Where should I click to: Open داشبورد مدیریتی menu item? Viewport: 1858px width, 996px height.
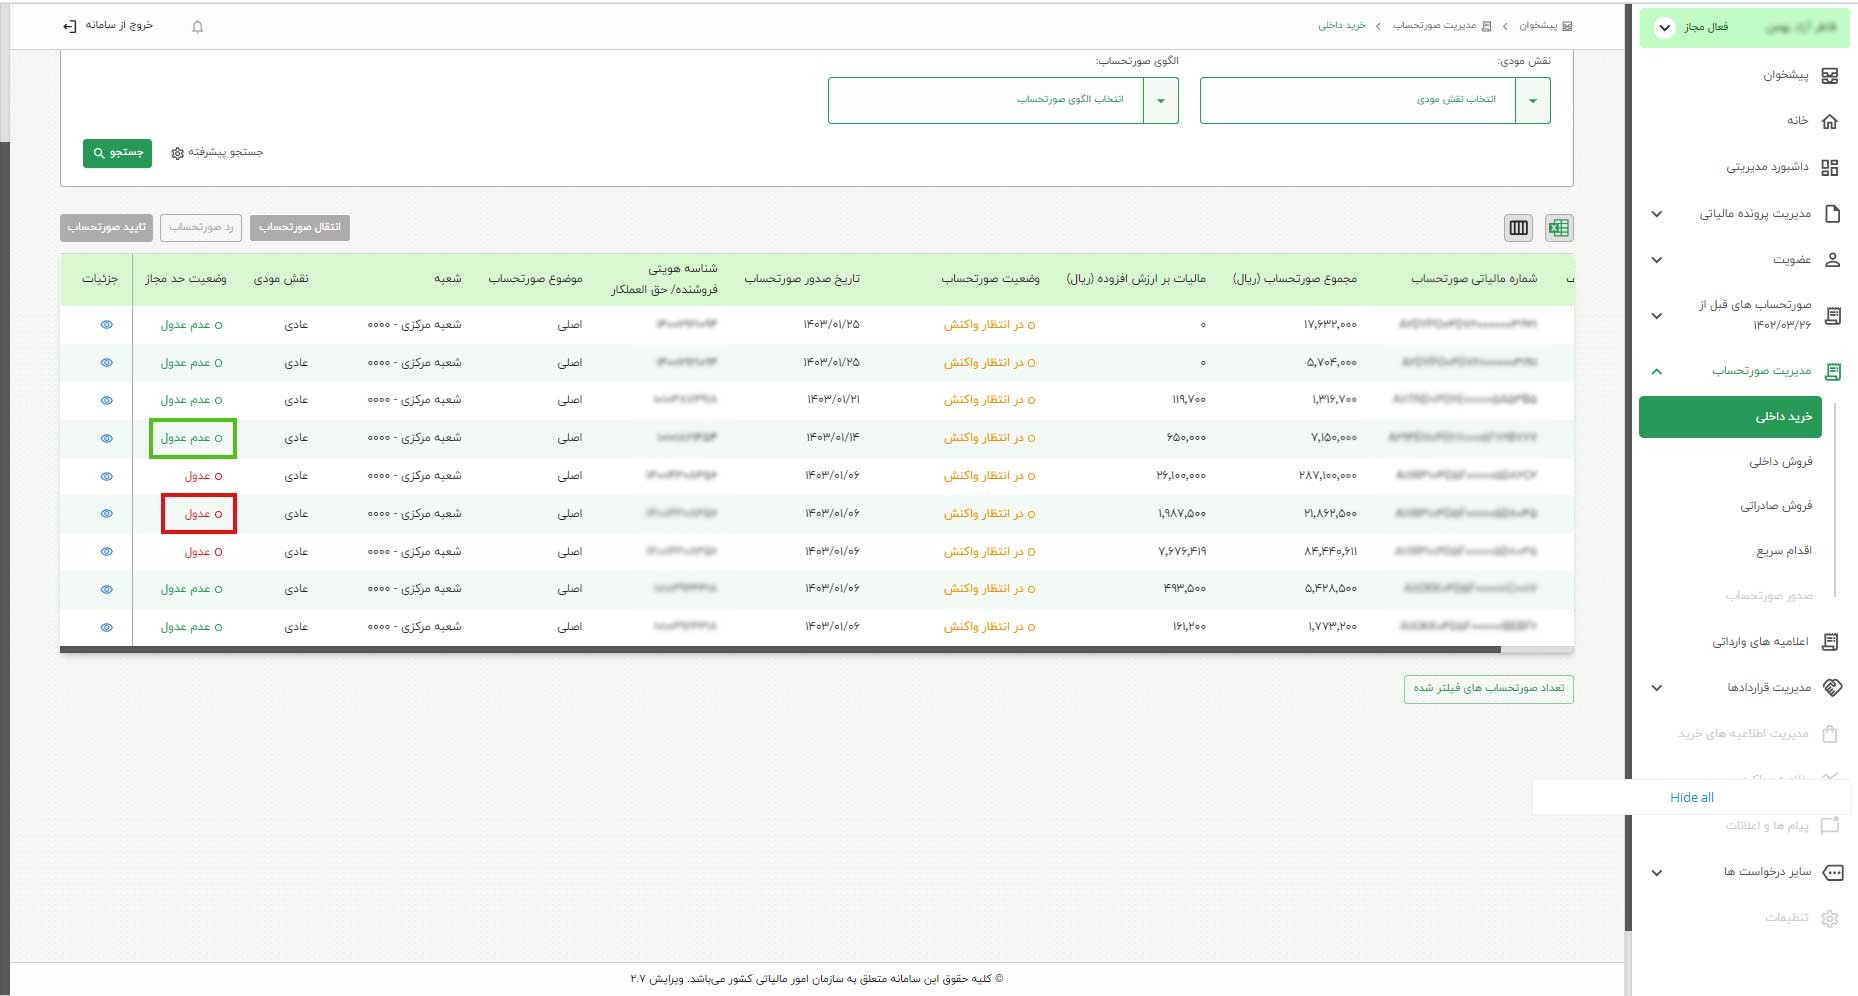1767,167
